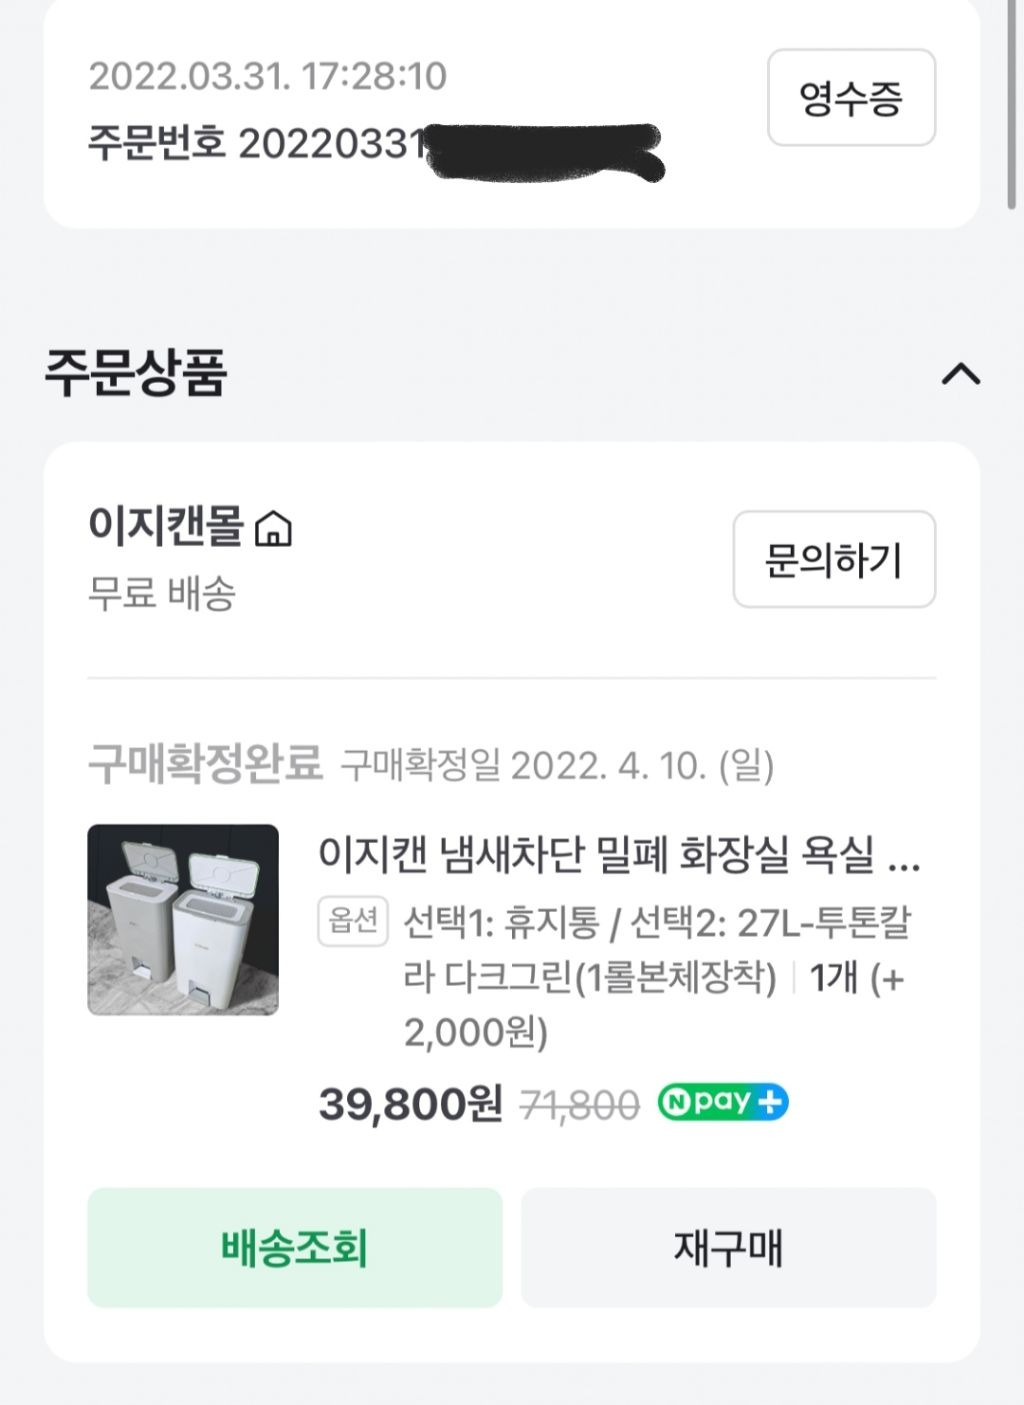Open the 이지캔 냄새차단 product title

click(x=619, y=855)
